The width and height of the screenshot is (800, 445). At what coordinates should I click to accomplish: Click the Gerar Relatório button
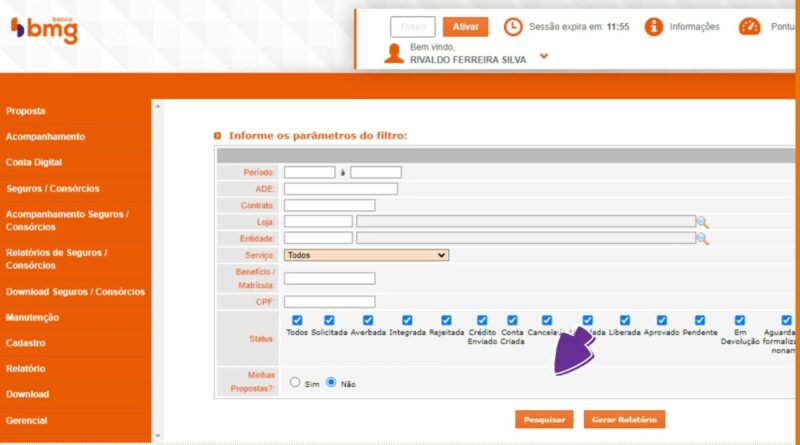[623, 420]
